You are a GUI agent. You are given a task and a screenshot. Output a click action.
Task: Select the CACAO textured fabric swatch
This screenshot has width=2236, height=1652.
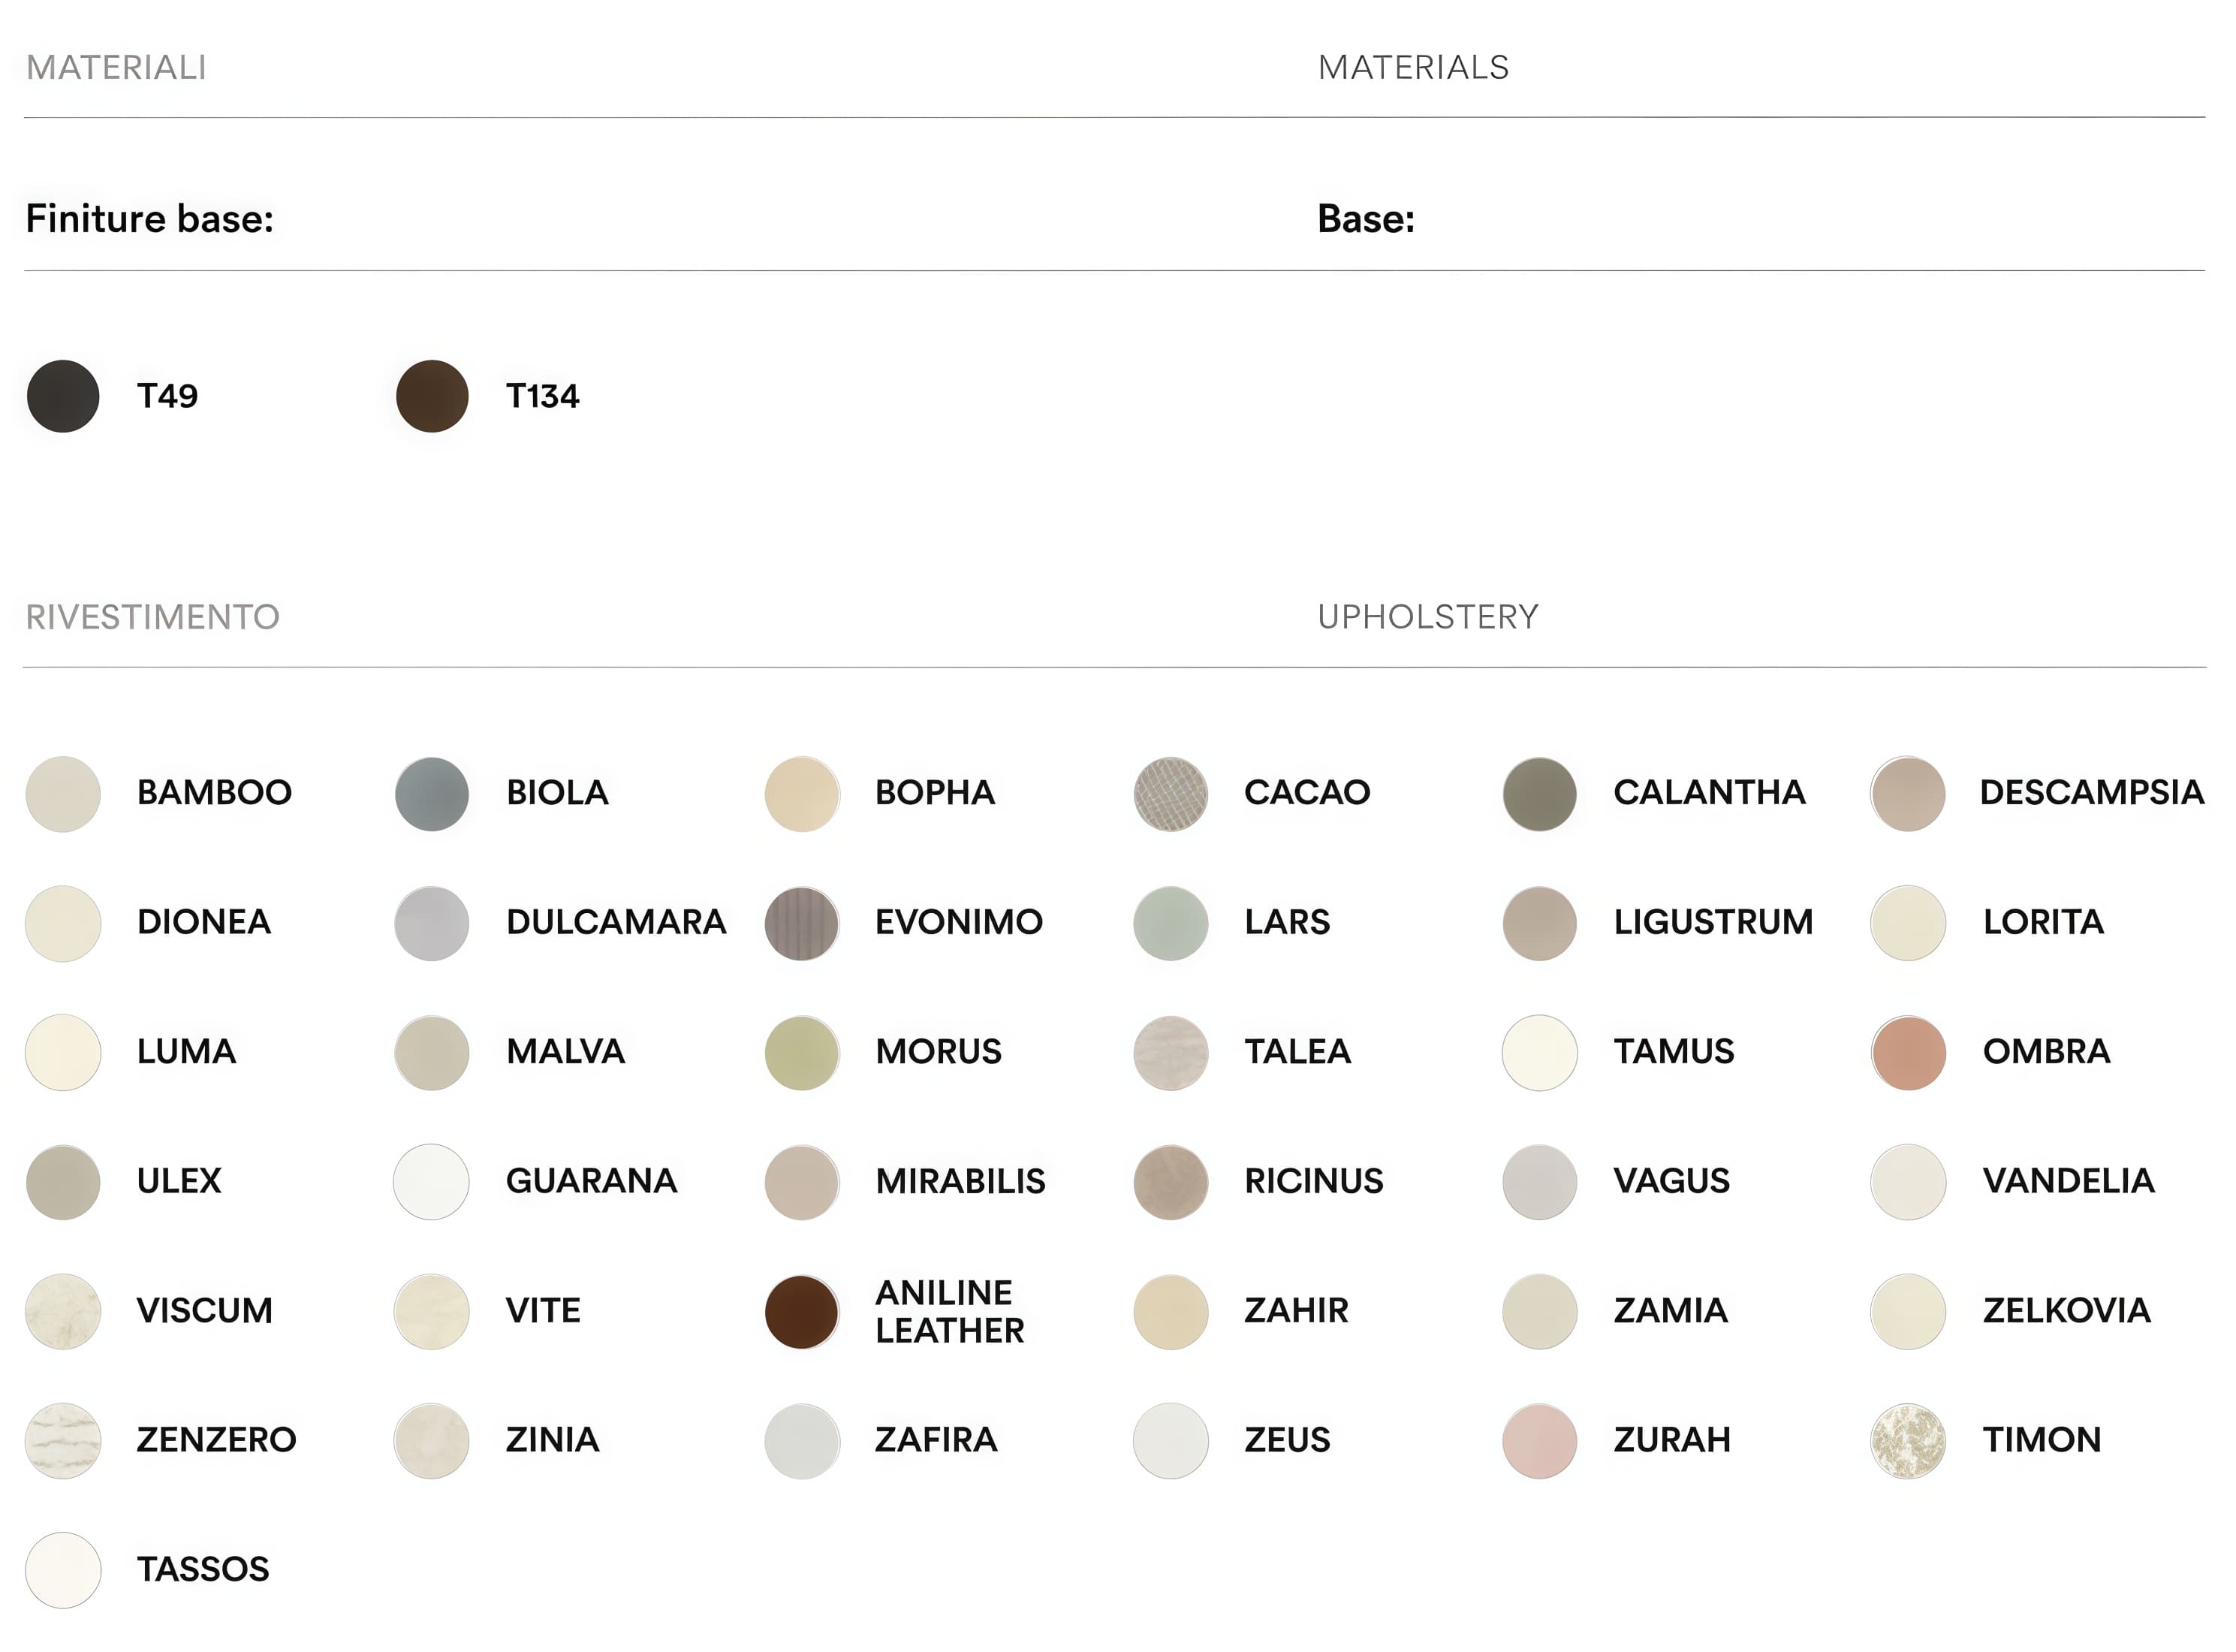click(1170, 794)
